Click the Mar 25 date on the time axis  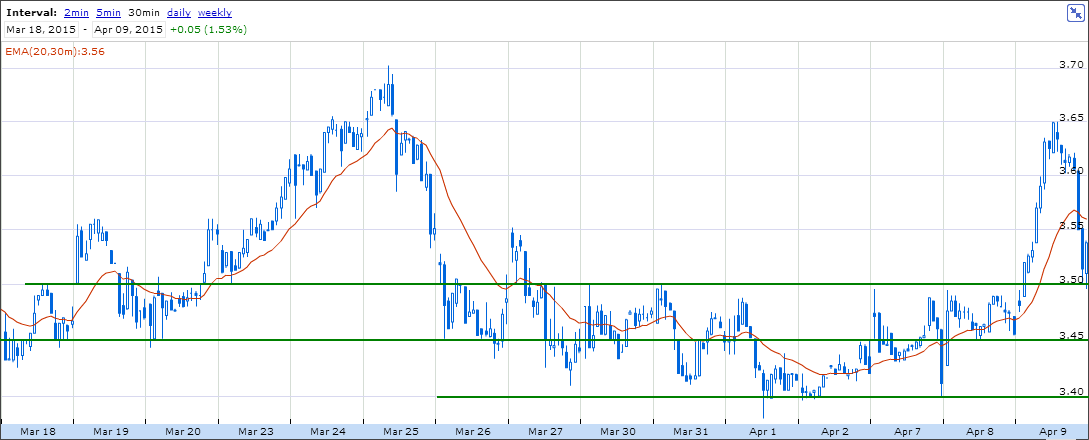(401, 432)
